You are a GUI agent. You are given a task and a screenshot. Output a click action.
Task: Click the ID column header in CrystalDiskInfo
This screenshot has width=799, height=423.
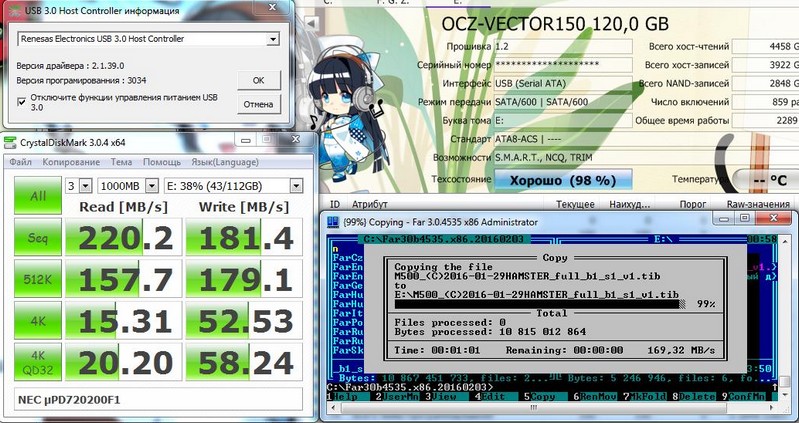(x=335, y=204)
